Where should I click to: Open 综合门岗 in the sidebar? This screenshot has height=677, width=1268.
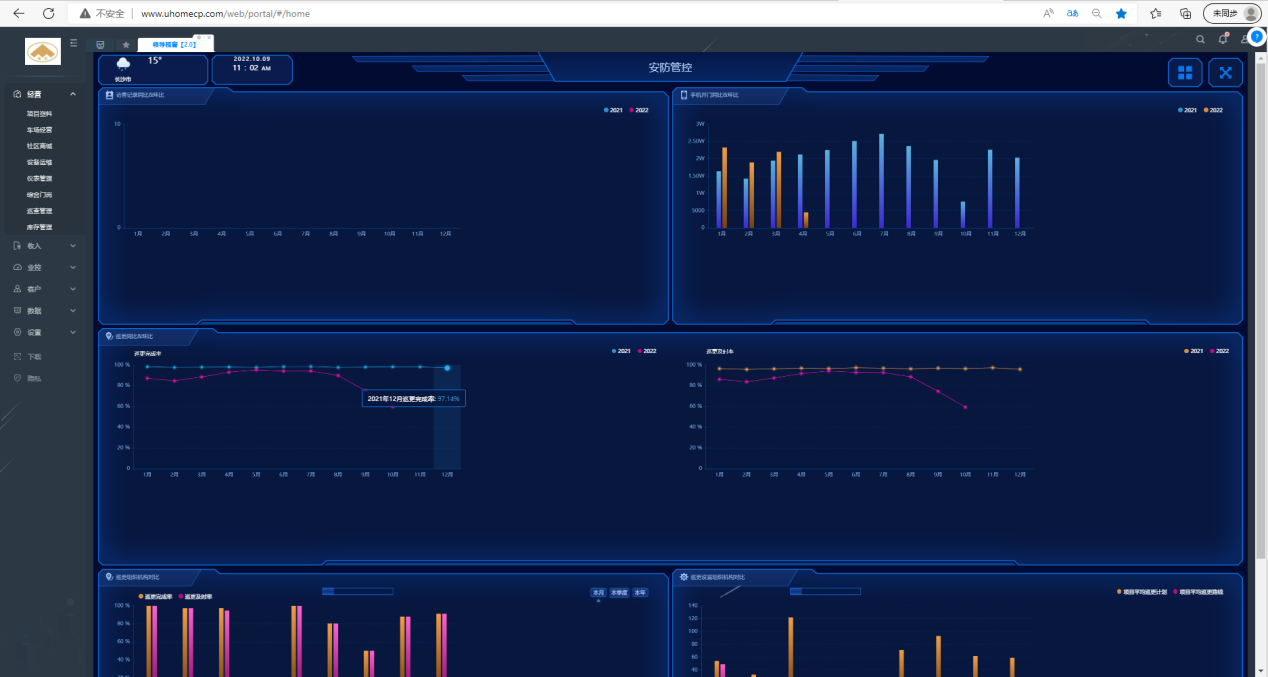pos(40,195)
